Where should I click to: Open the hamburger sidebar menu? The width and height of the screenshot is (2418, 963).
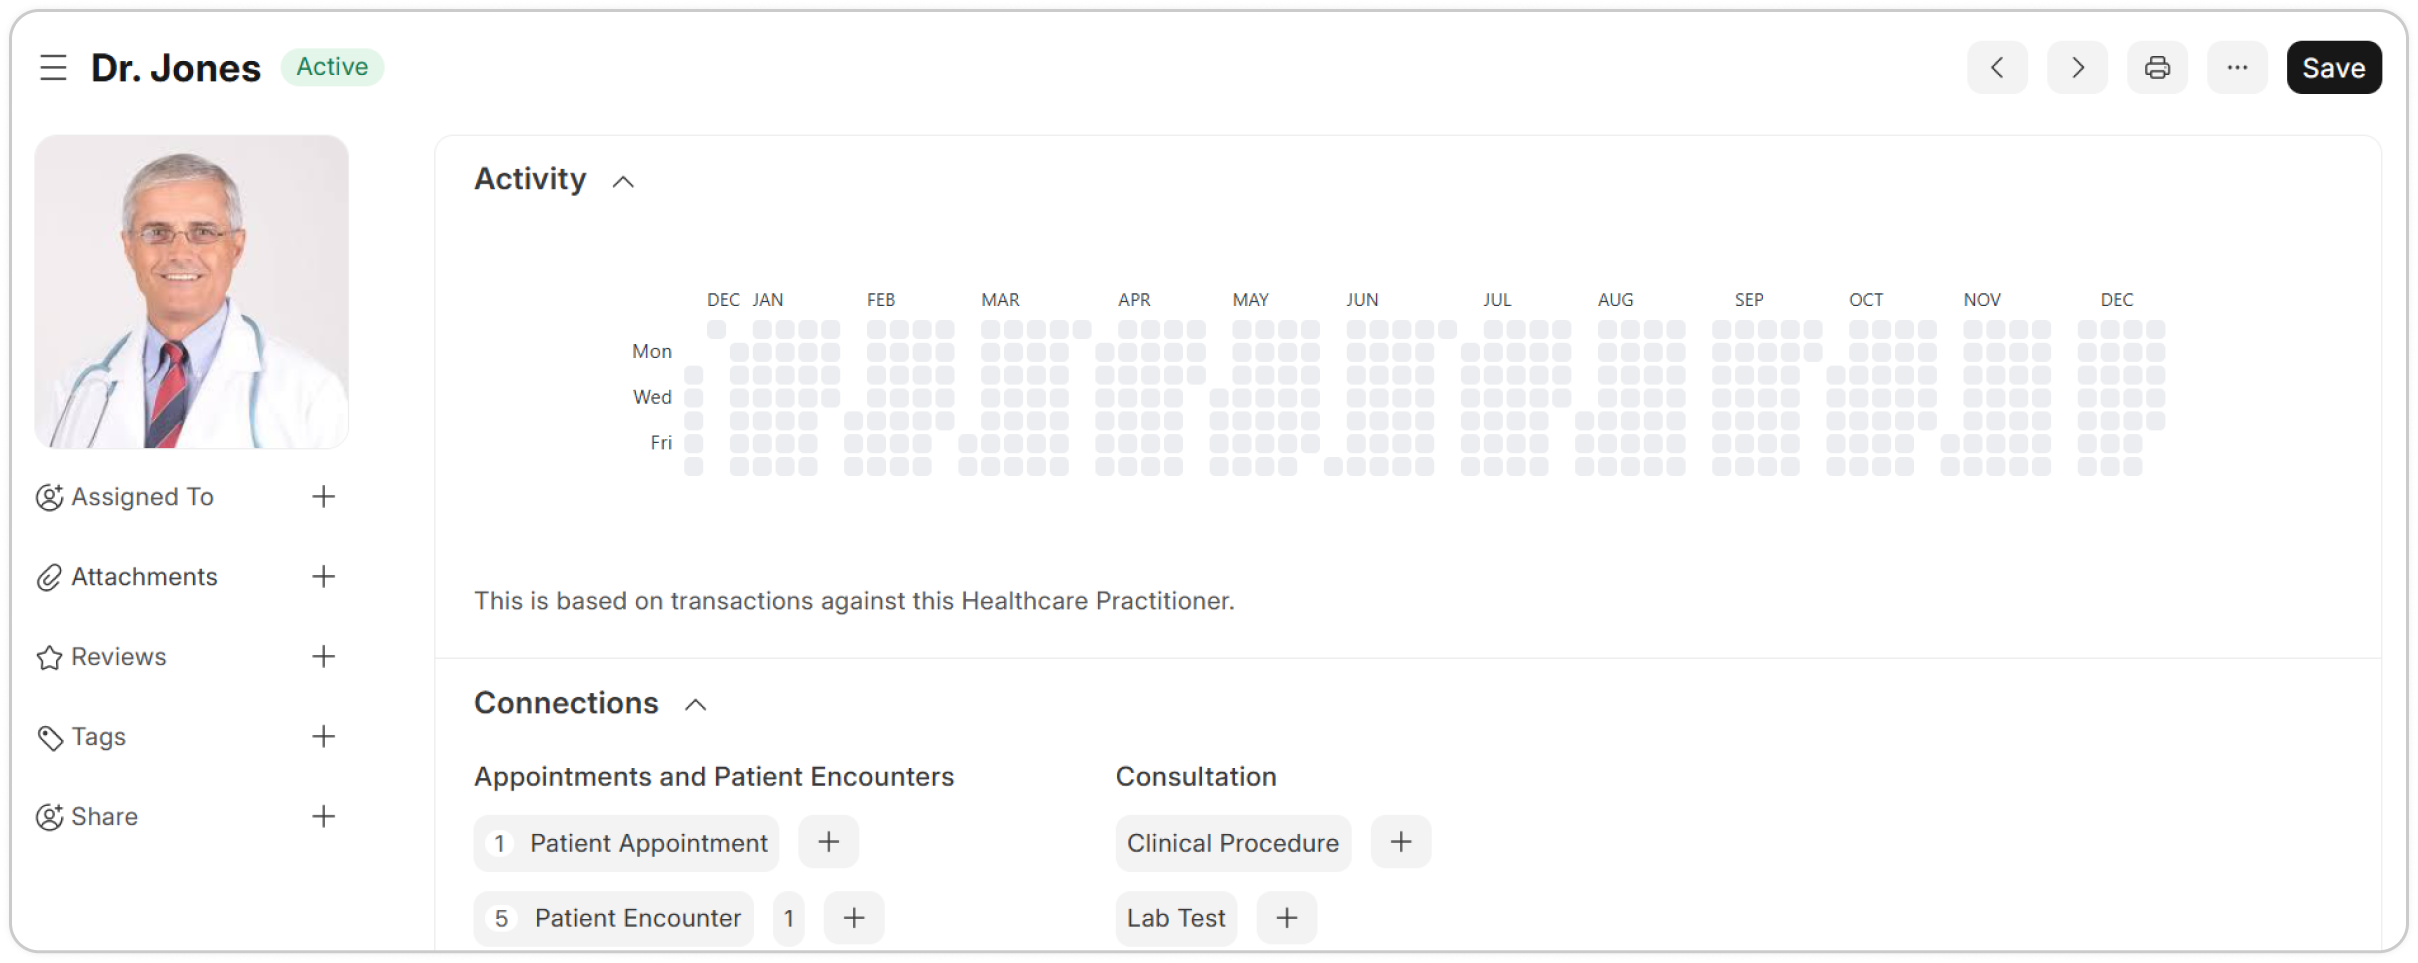tap(53, 67)
